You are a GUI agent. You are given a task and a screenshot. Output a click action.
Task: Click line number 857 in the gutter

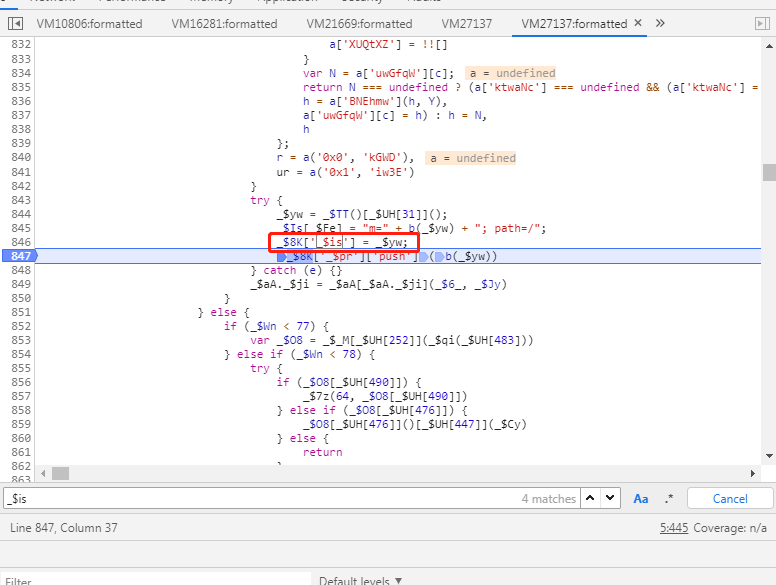click(x=21, y=396)
